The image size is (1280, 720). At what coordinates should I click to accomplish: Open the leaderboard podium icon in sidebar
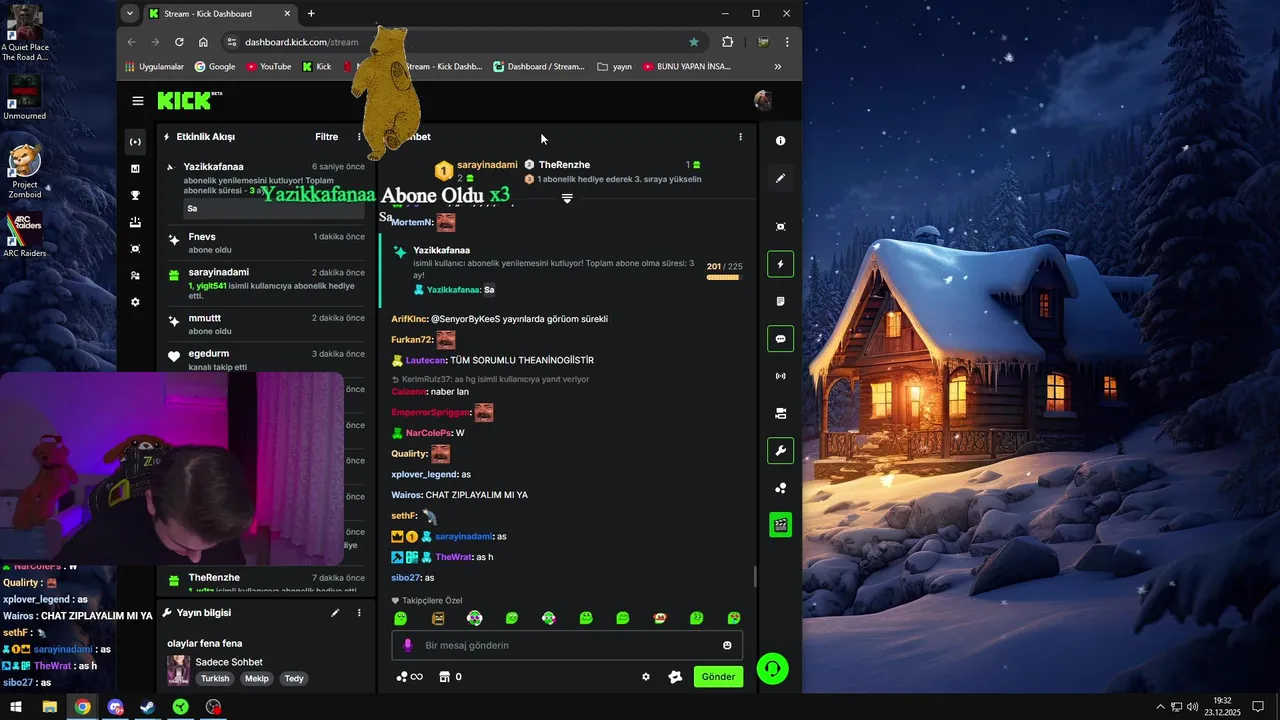(x=136, y=222)
